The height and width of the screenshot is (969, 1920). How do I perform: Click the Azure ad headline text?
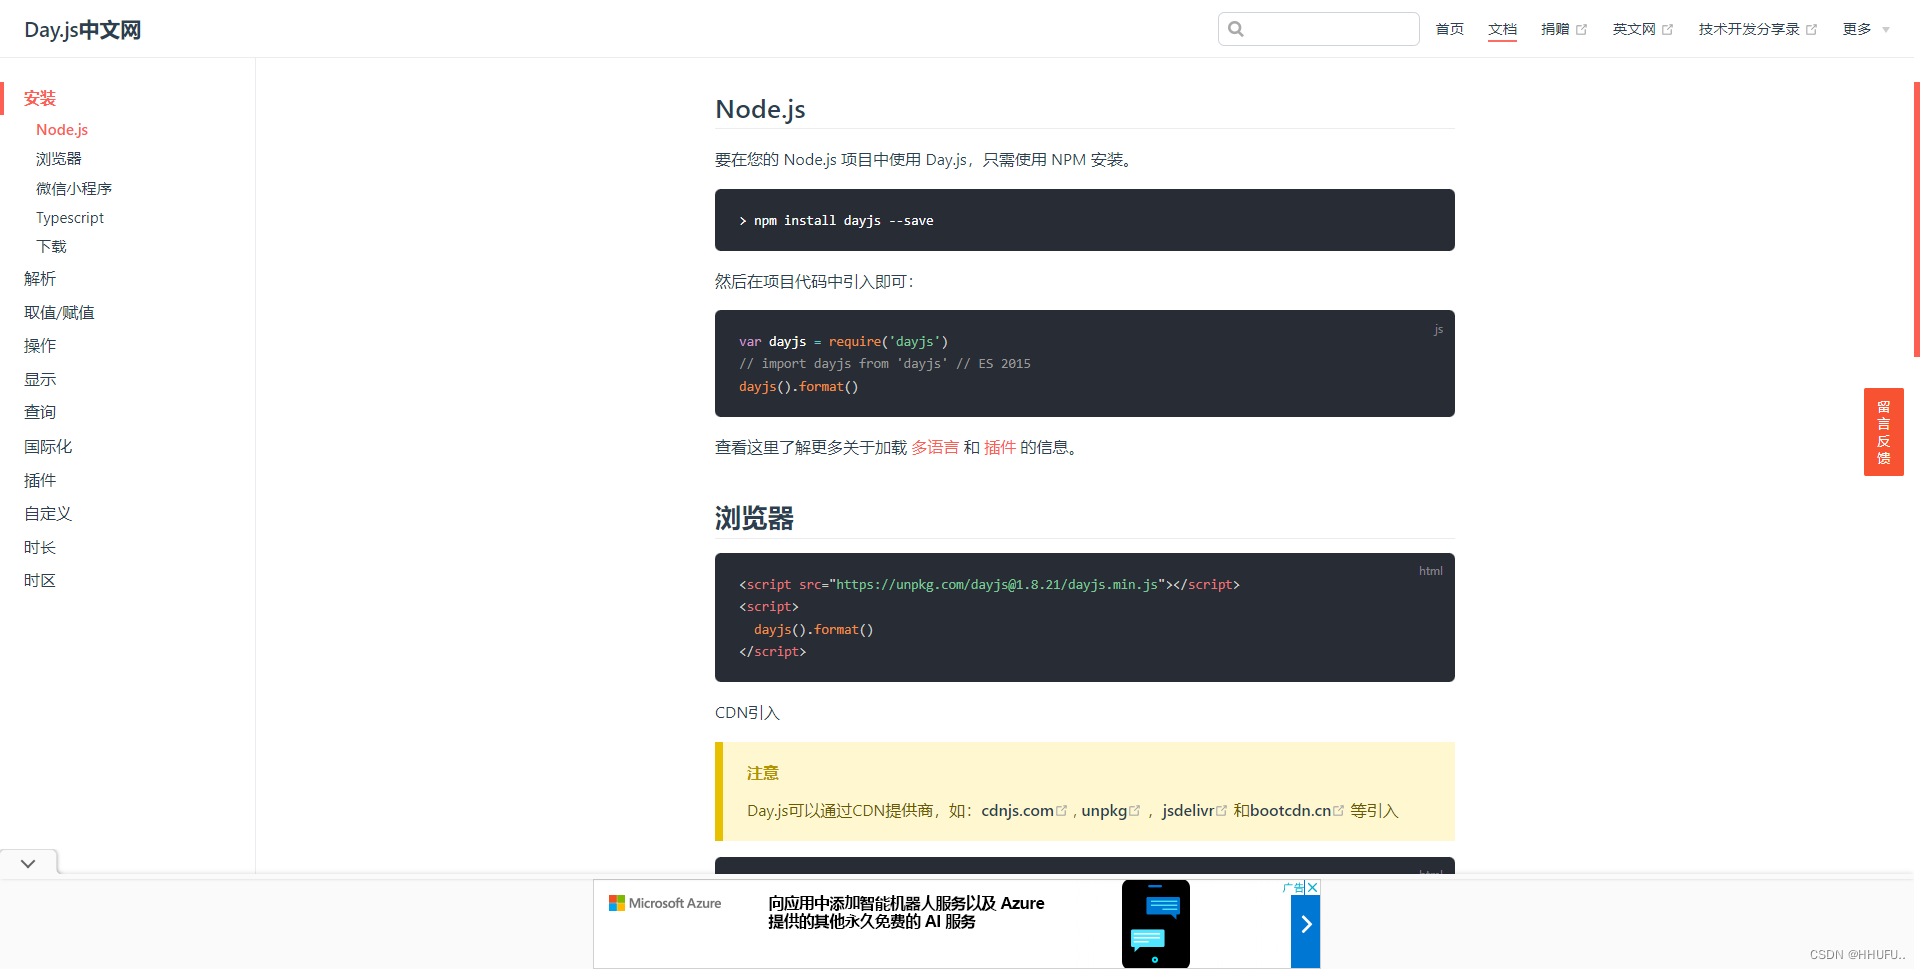tap(906, 912)
